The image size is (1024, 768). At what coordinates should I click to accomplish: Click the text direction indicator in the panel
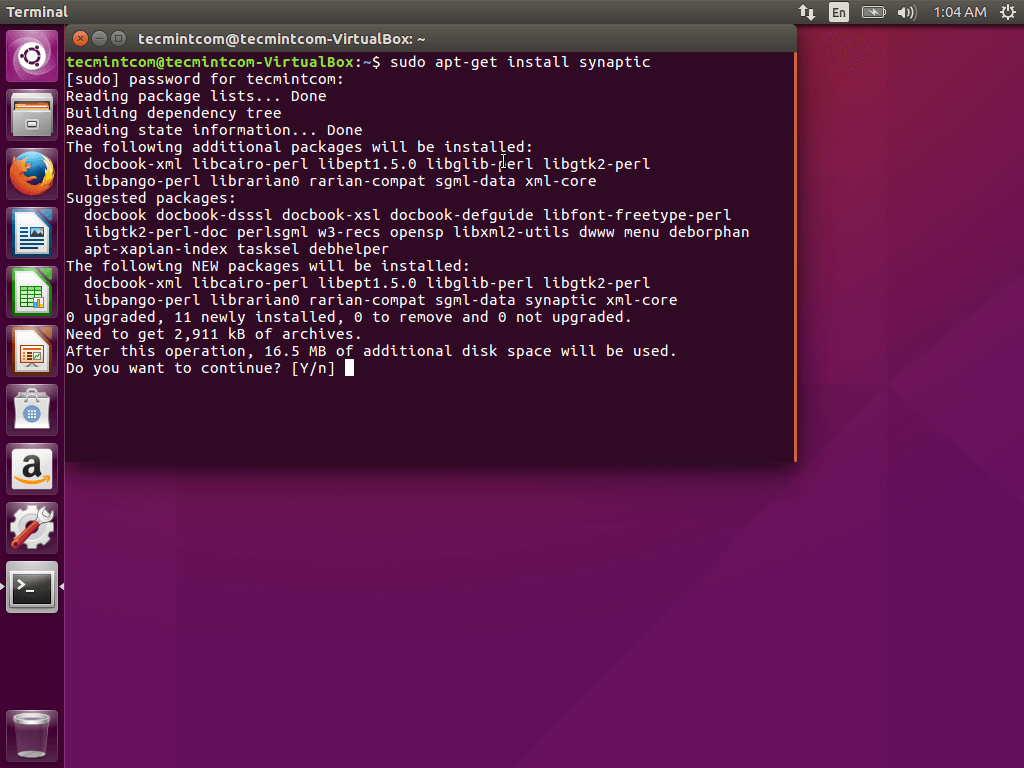click(808, 12)
